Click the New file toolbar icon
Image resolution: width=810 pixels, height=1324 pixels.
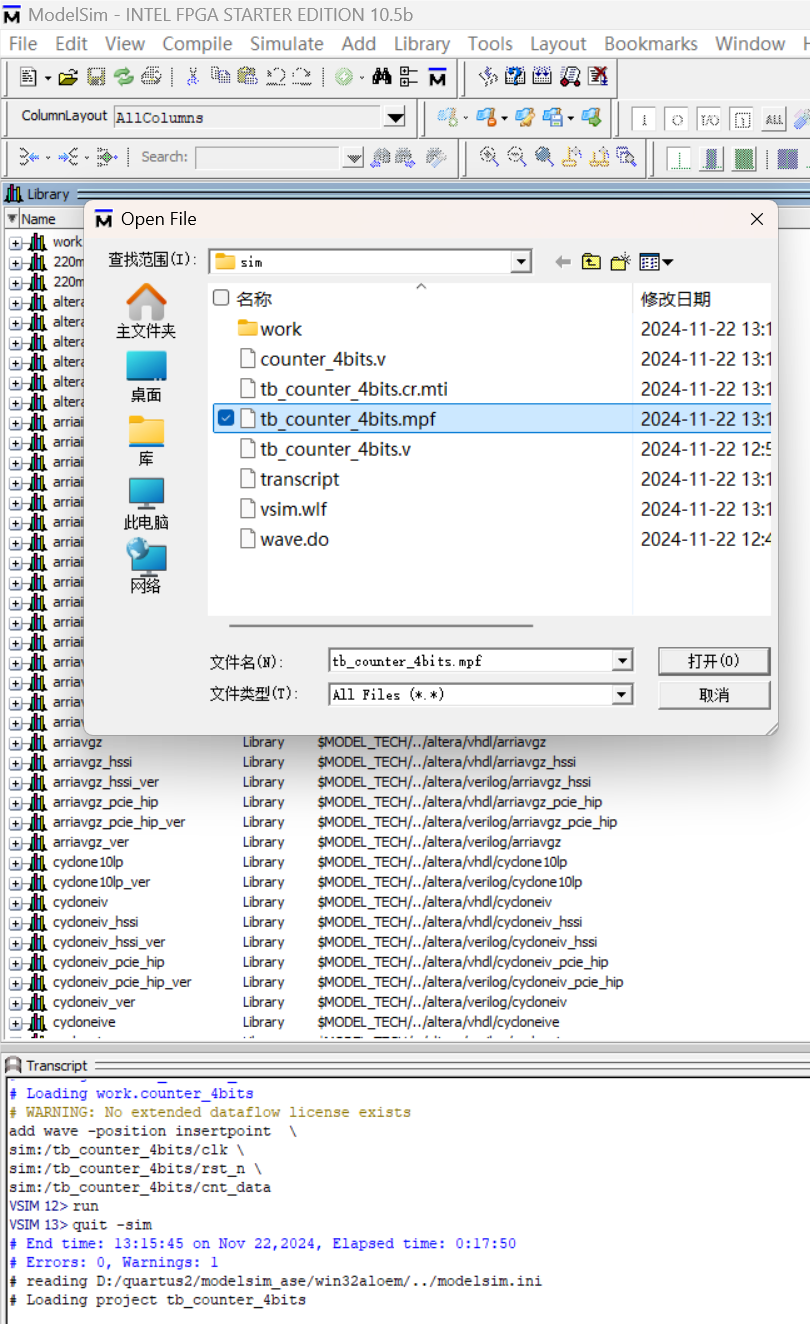(29, 77)
